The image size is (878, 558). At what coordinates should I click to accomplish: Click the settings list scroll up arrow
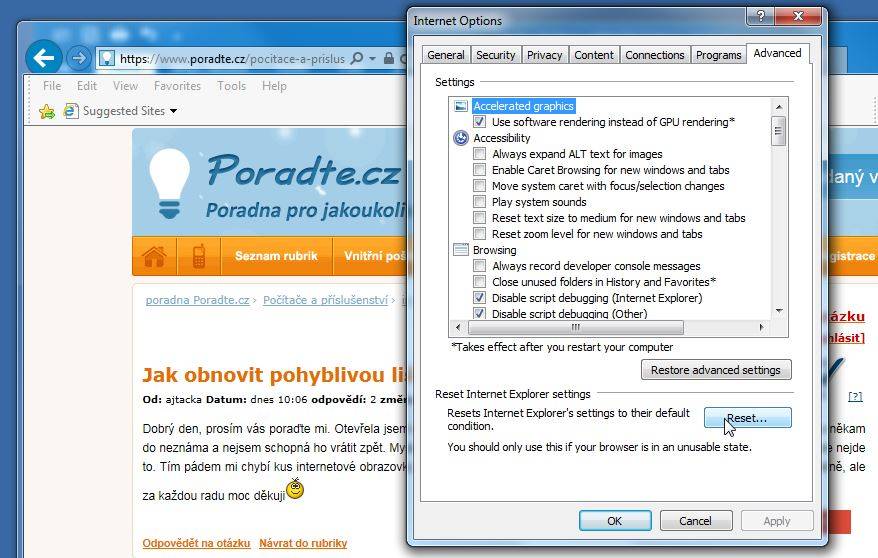778,106
